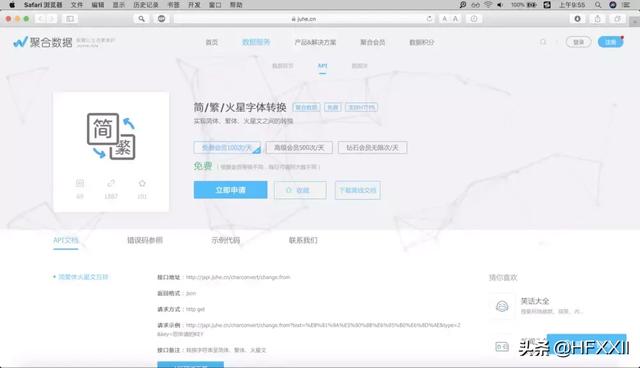This screenshot has height=368, width=640.
Task: Open the 文件 menu
Action: 77,5
